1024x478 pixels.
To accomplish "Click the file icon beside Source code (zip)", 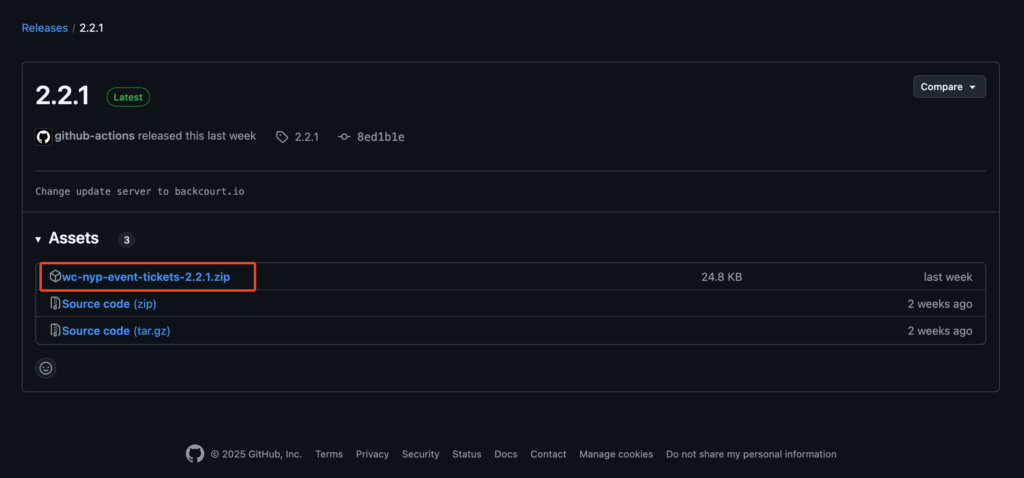I will pos(55,304).
